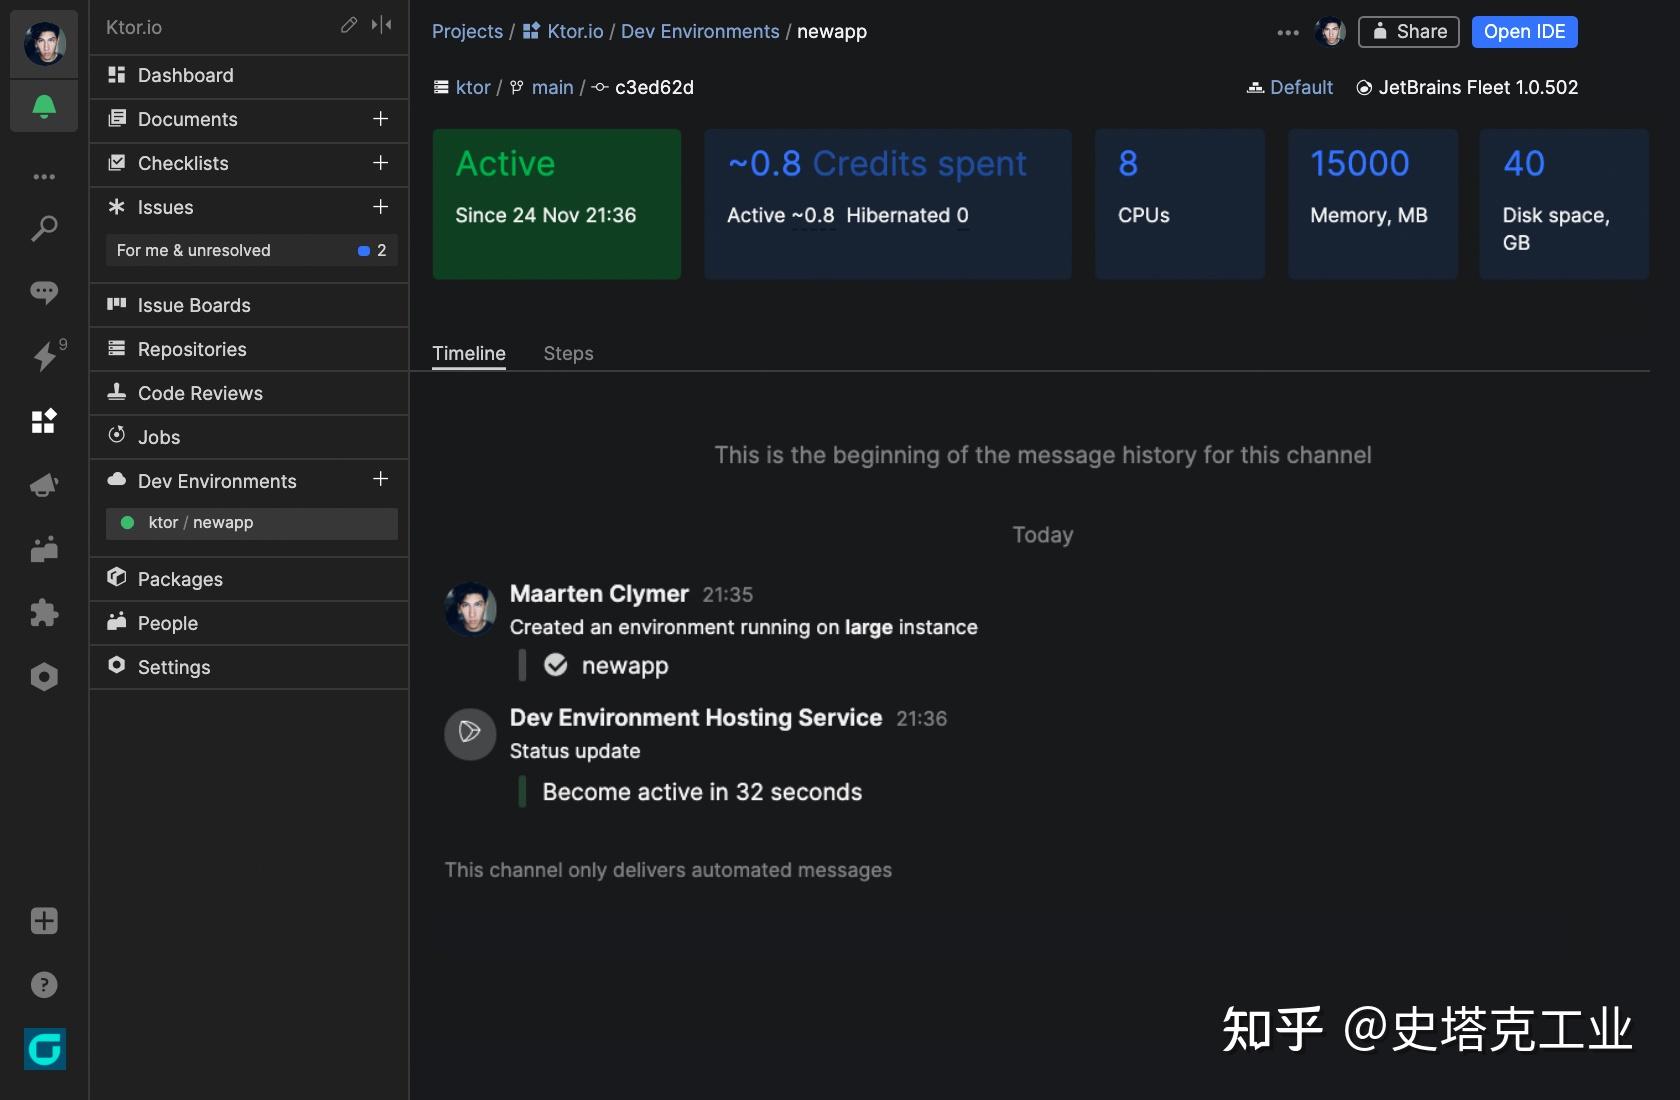Open the three-dots more menu in left rail

tap(44, 177)
